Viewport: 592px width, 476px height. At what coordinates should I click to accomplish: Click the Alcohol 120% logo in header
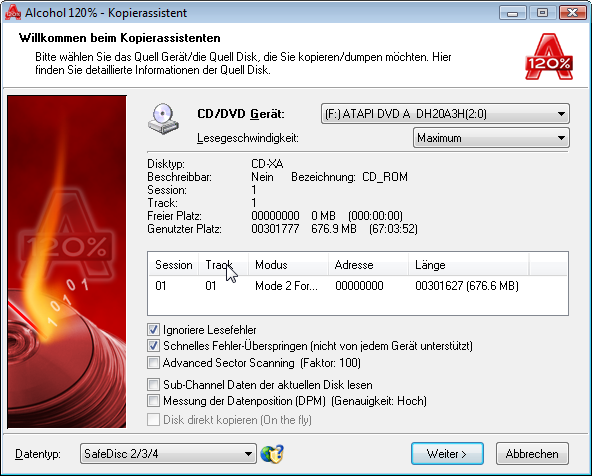[549, 57]
